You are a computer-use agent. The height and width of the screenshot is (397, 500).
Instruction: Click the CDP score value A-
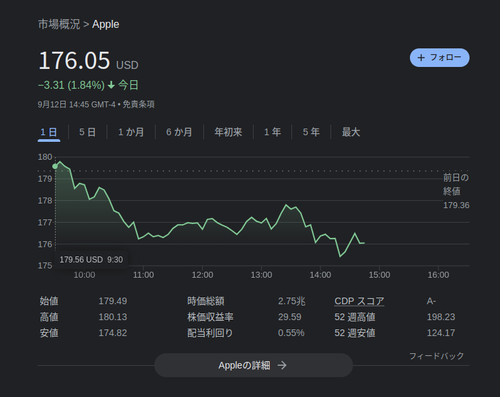point(431,301)
